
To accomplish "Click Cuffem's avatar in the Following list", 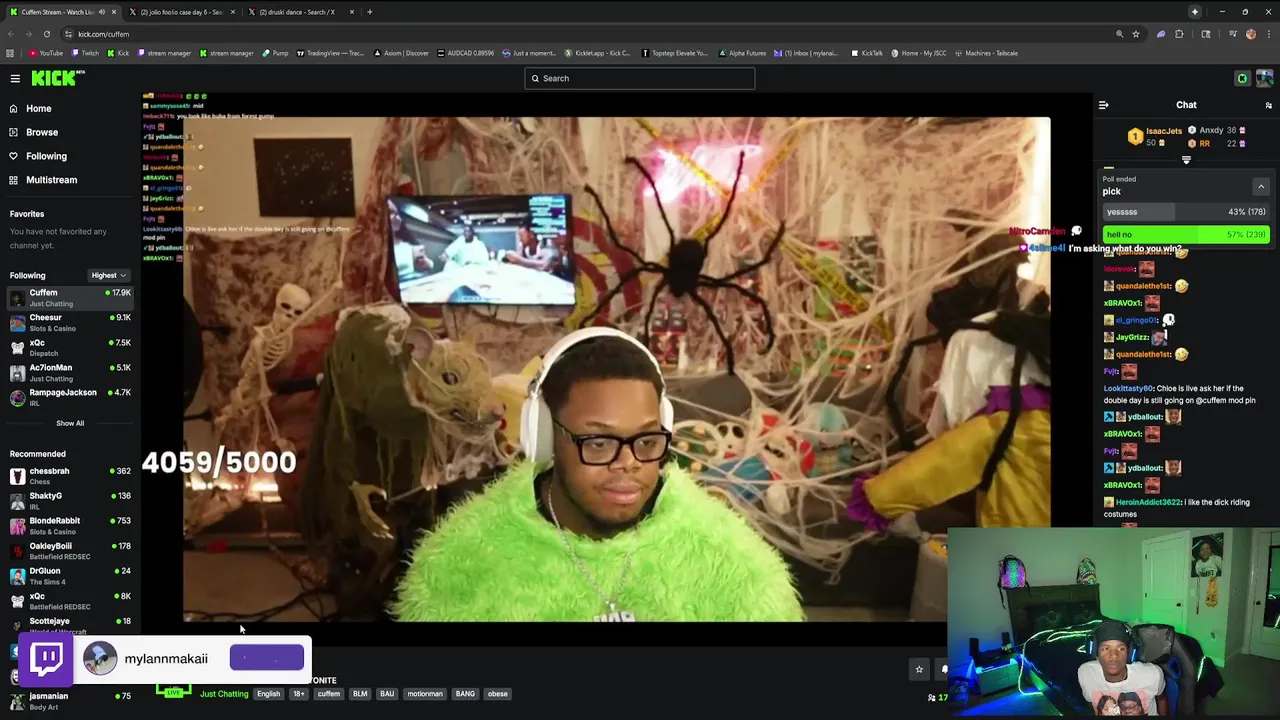I will 17,298.
